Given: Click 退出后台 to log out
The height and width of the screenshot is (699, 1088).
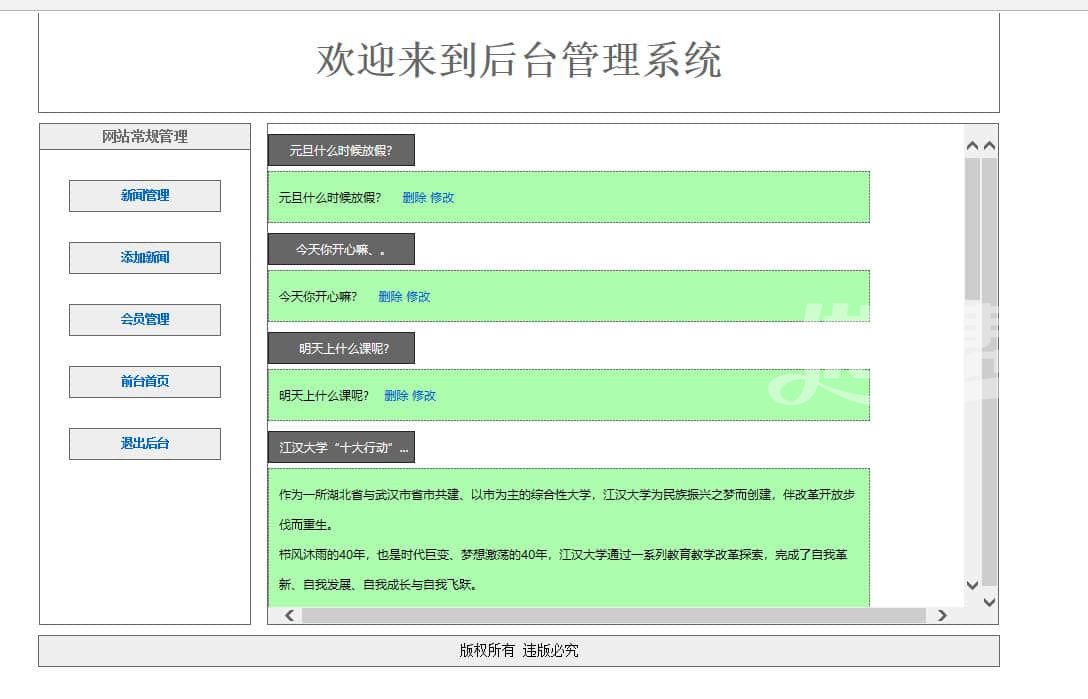Looking at the screenshot, I should [145, 444].
